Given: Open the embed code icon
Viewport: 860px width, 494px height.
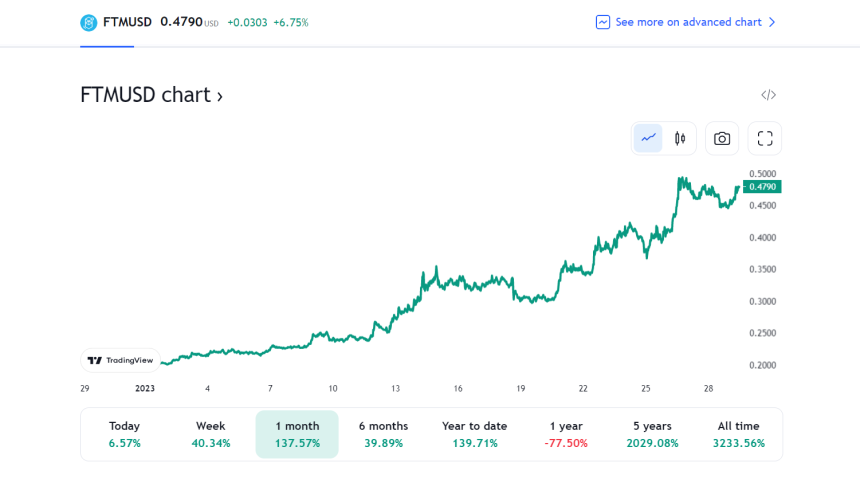Looking at the screenshot, I should 768,95.
